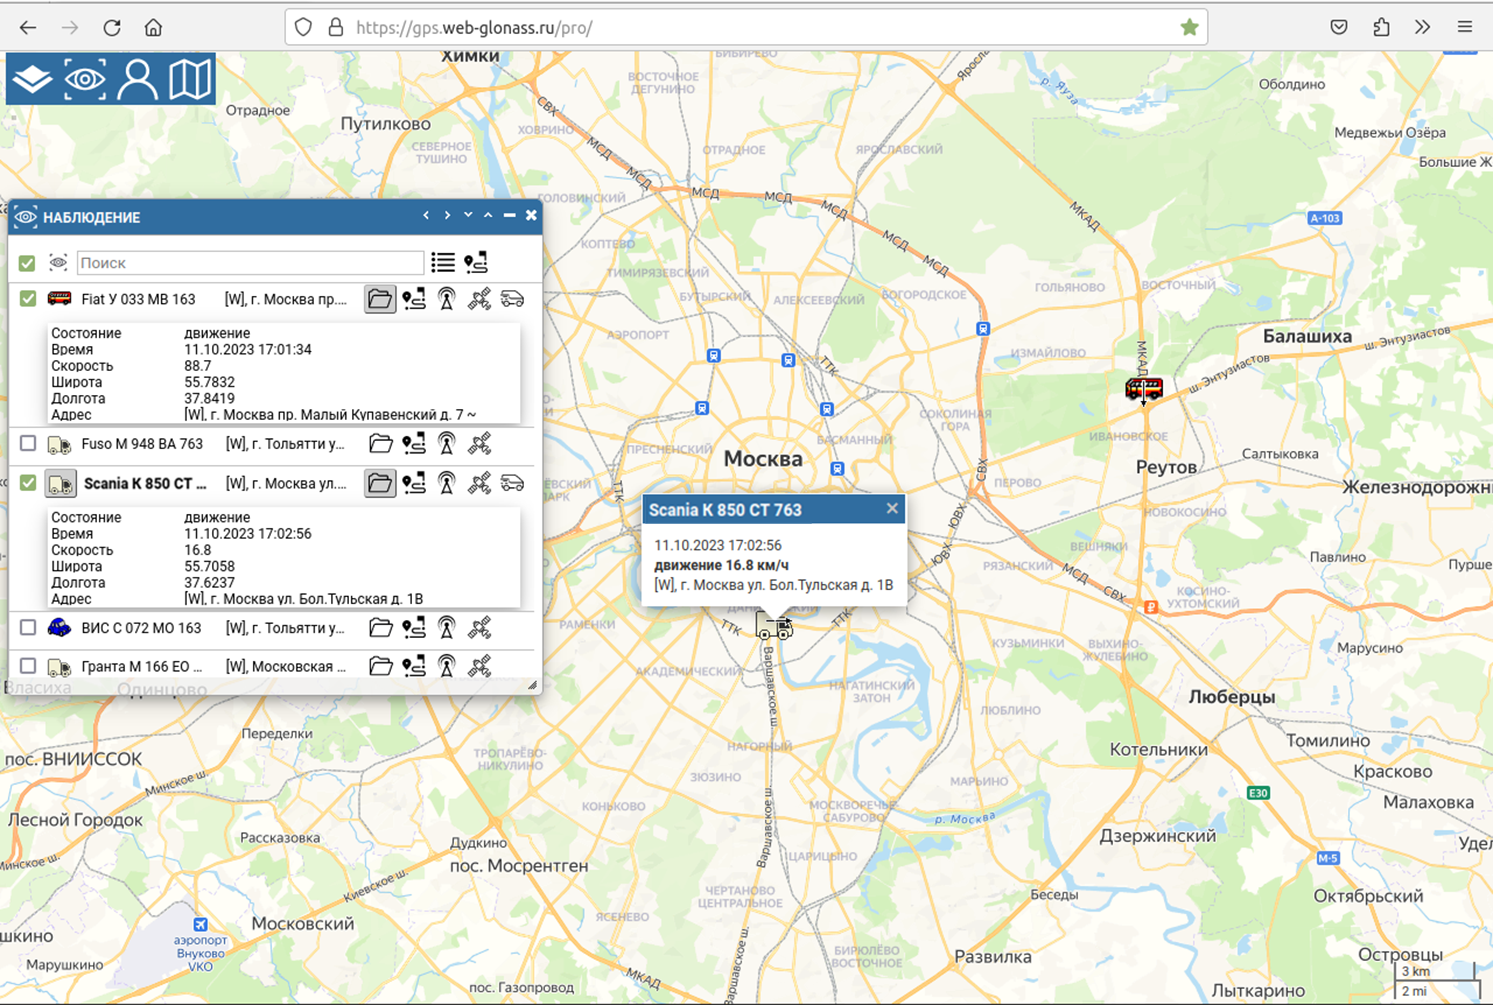
Task: Check the Fuso М 948 ВА 763 checkbox
Action: 28,443
